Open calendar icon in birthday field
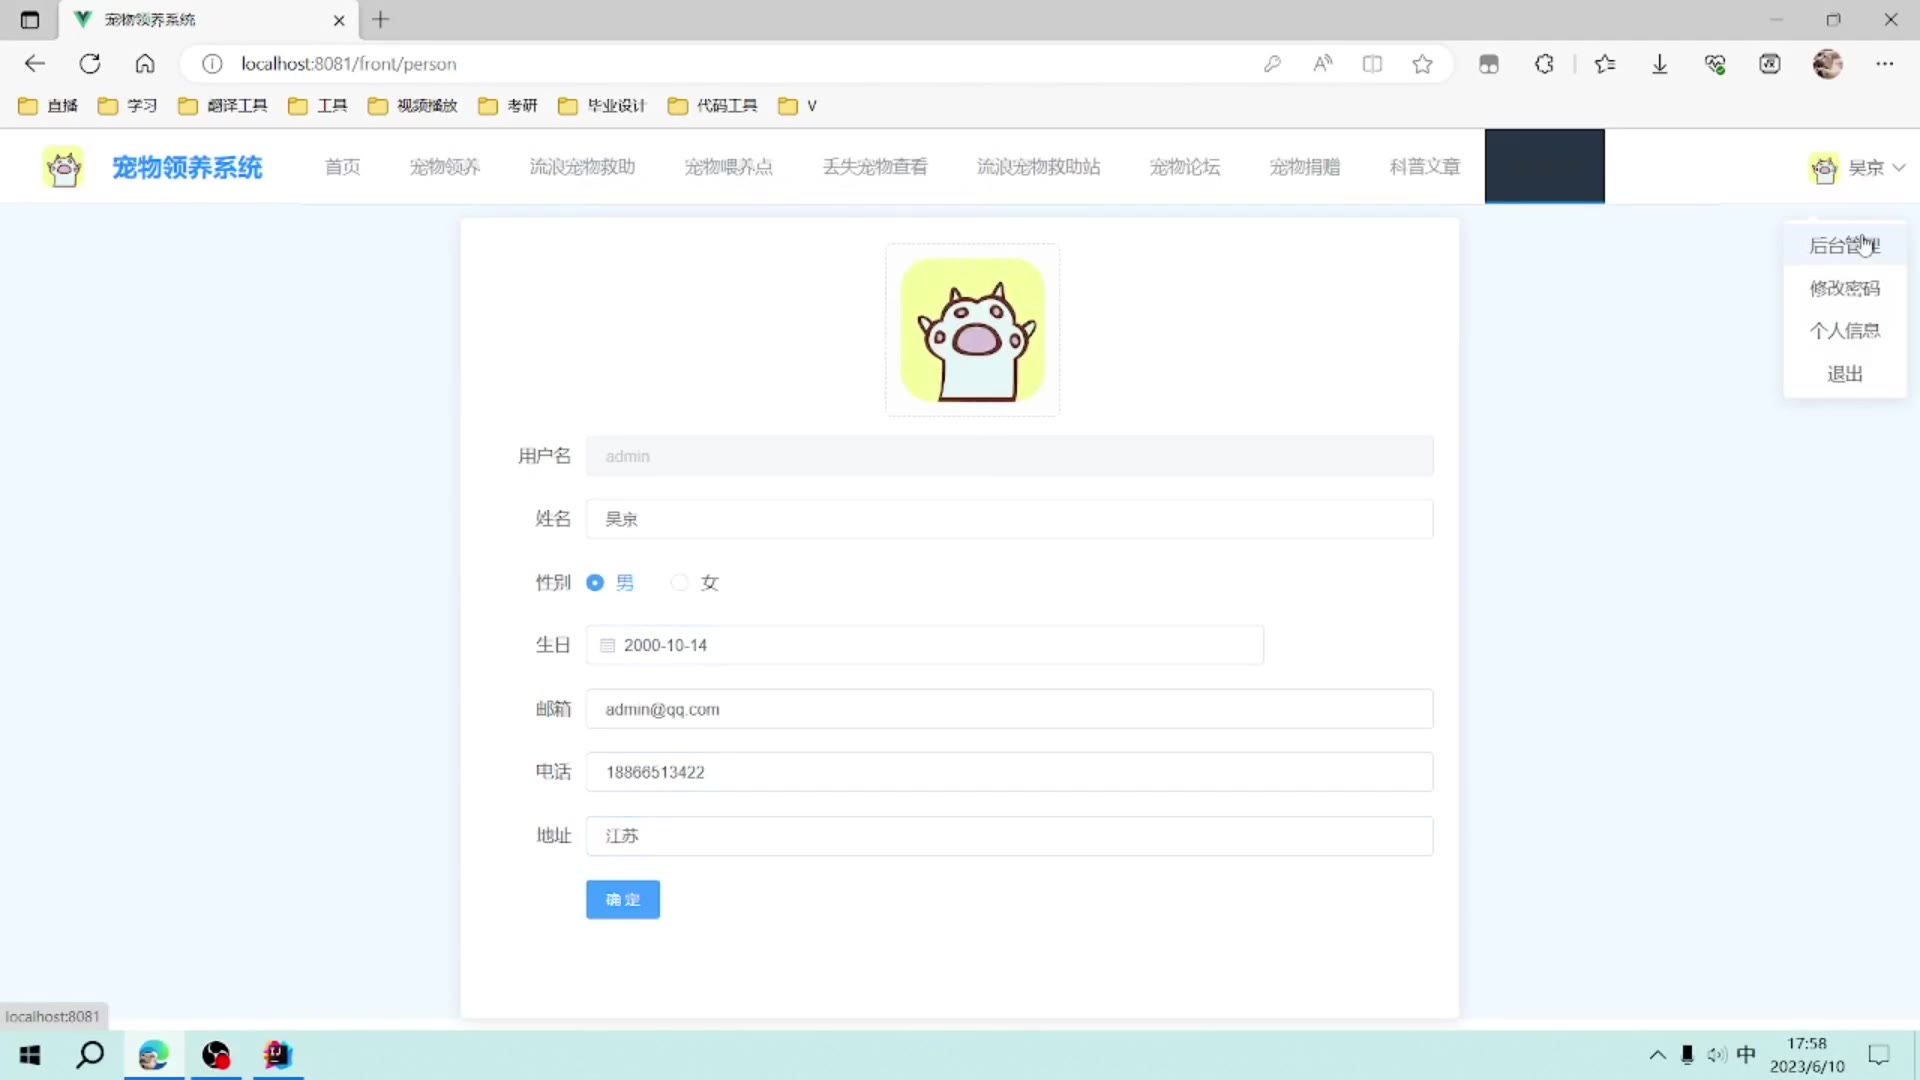The height and width of the screenshot is (1080, 1920). 607,646
